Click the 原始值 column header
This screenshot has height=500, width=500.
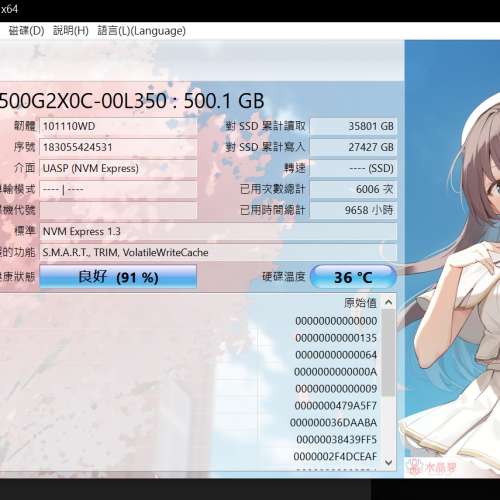coord(360,303)
